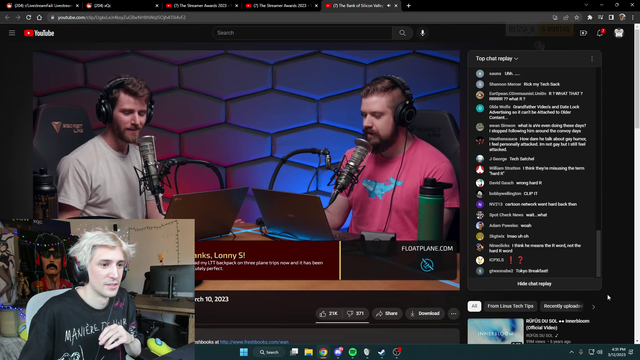Image resolution: width=640 pixels, height=360 pixels.
Task: Like the video with 21K likes
Action: tap(329, 313)
